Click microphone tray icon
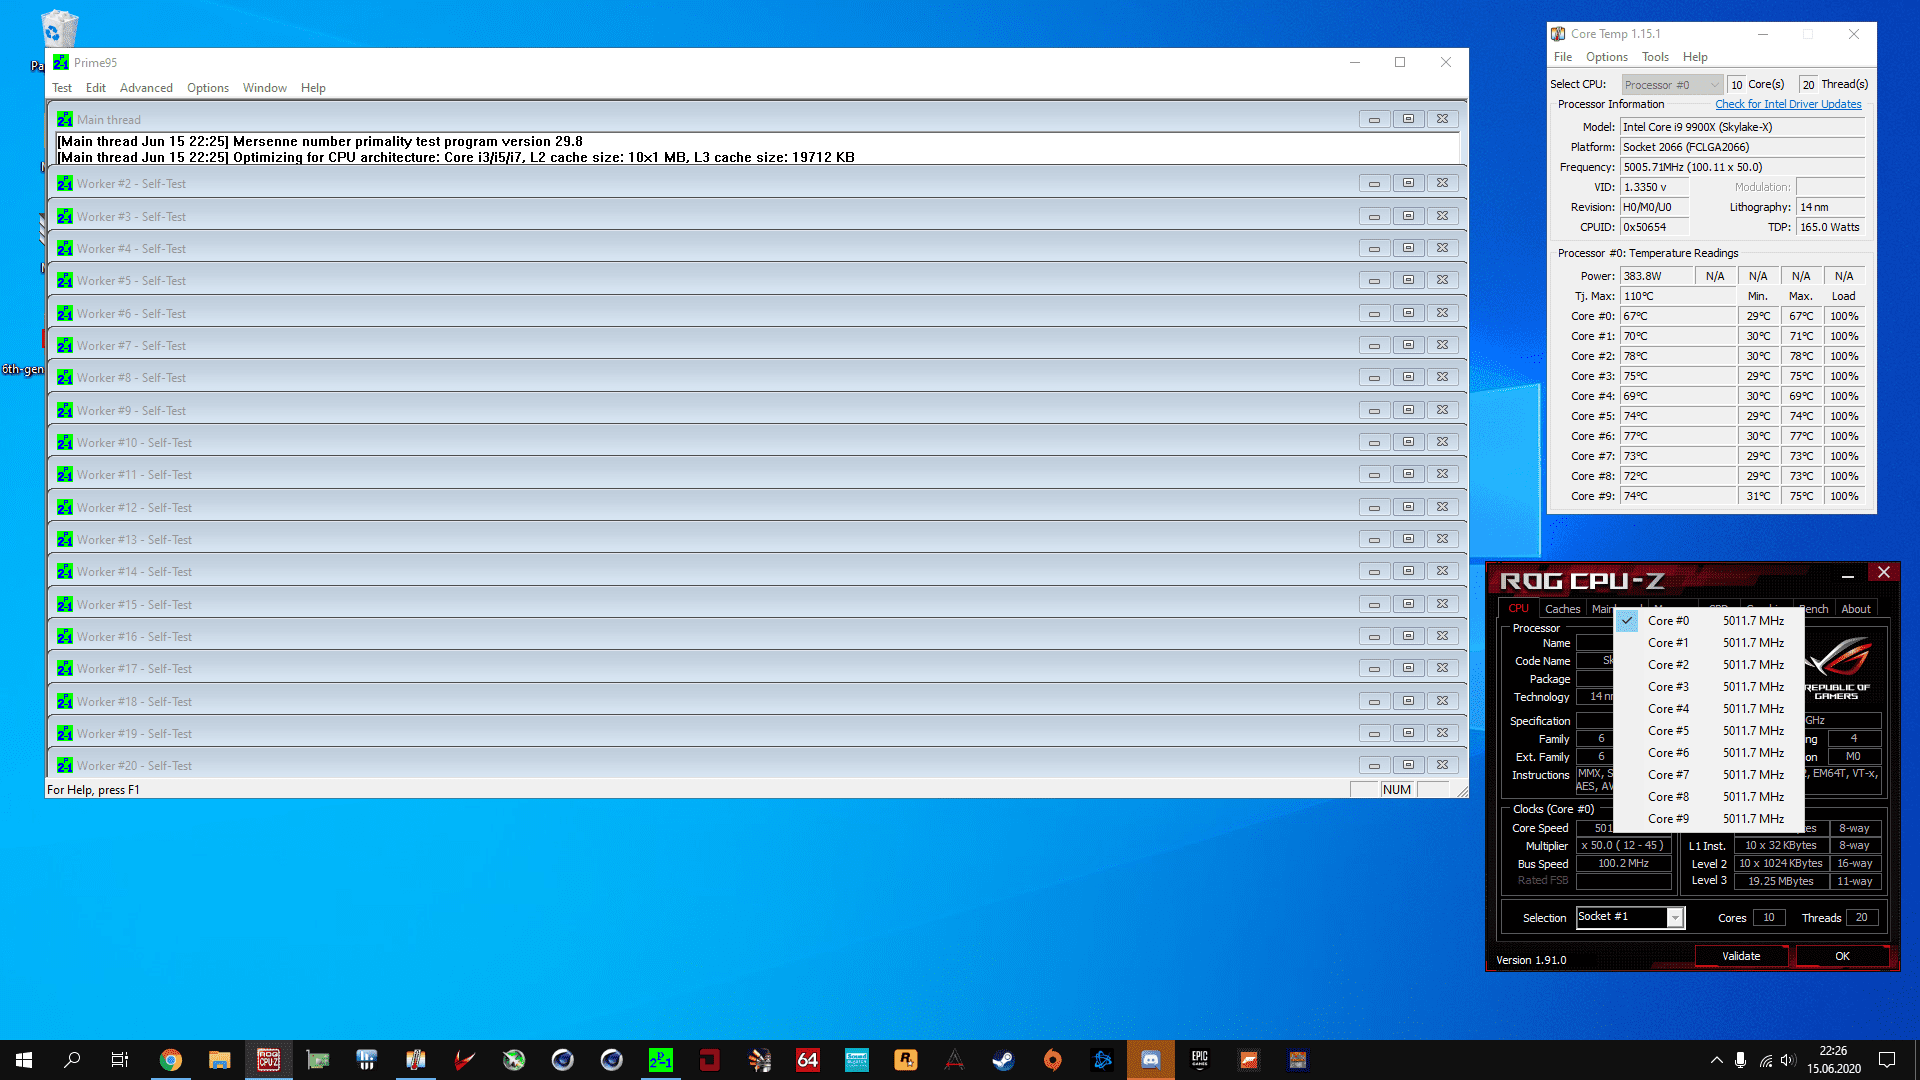This screenshot has height=1080, width=1920. pos(1741,1060)
